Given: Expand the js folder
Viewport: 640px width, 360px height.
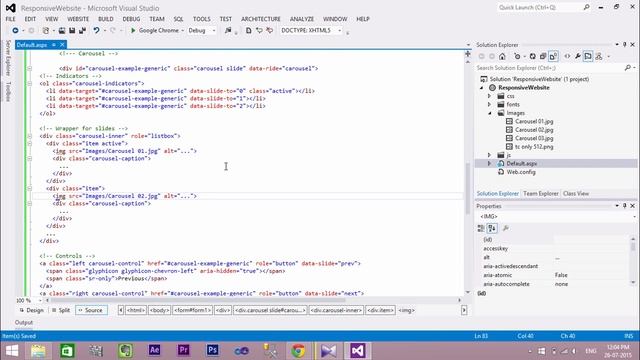Looking at the screenshot, I should 489,155.
